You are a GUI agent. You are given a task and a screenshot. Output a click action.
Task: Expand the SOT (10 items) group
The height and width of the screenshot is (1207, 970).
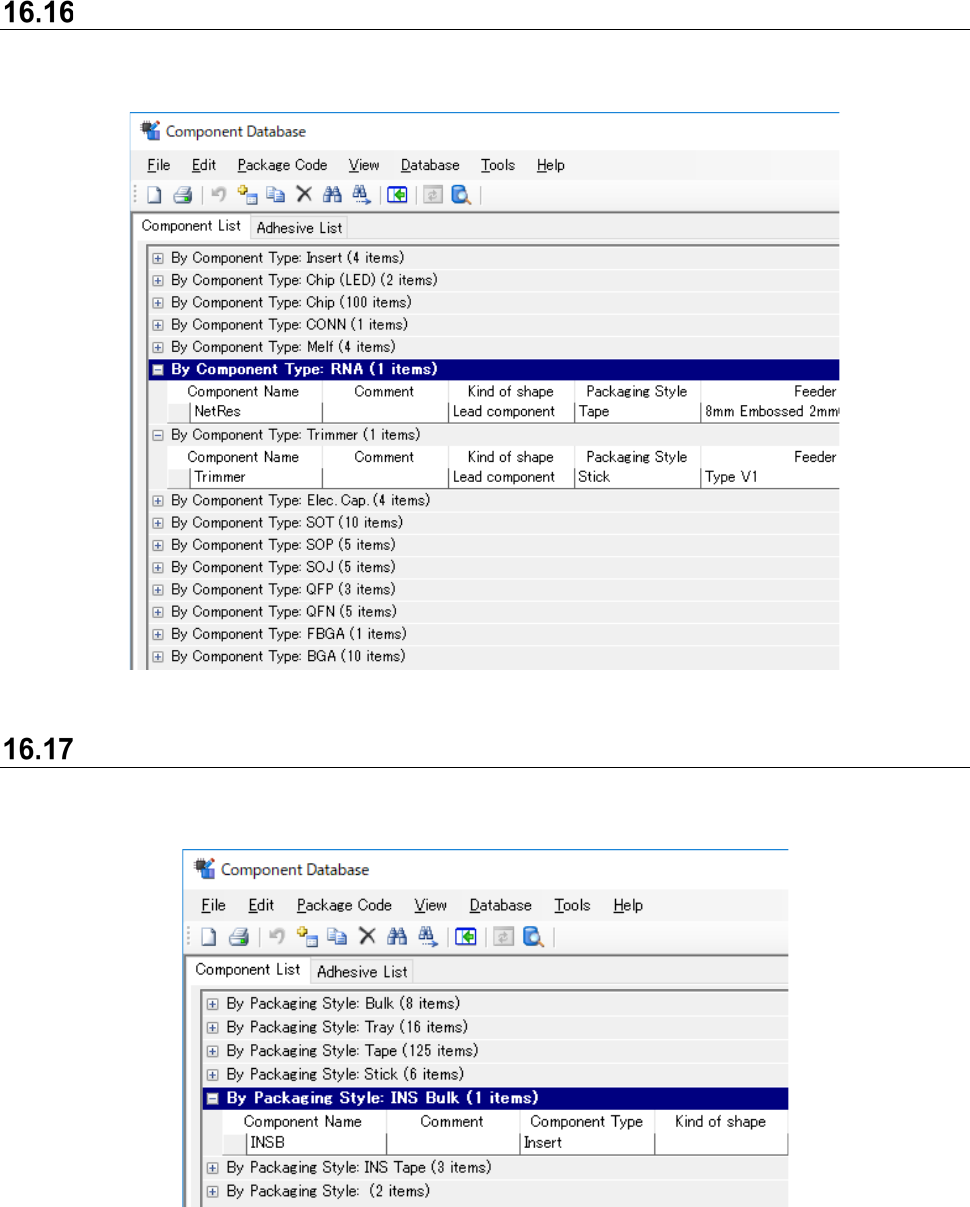coord(157,522)
